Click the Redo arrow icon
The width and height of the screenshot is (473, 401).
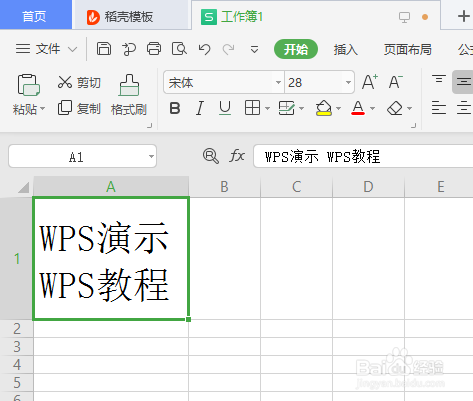pyautogui.click(x=229, y=49)
